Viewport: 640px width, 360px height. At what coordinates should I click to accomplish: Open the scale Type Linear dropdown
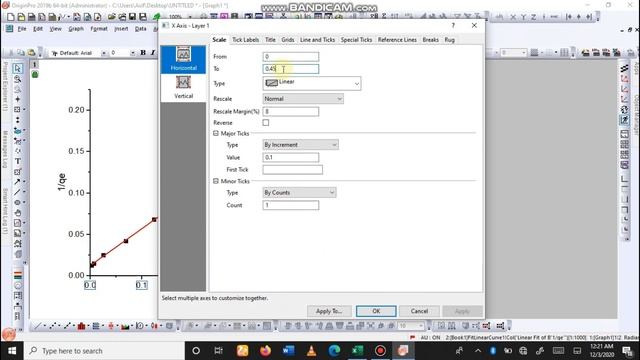tap(312, 83)
